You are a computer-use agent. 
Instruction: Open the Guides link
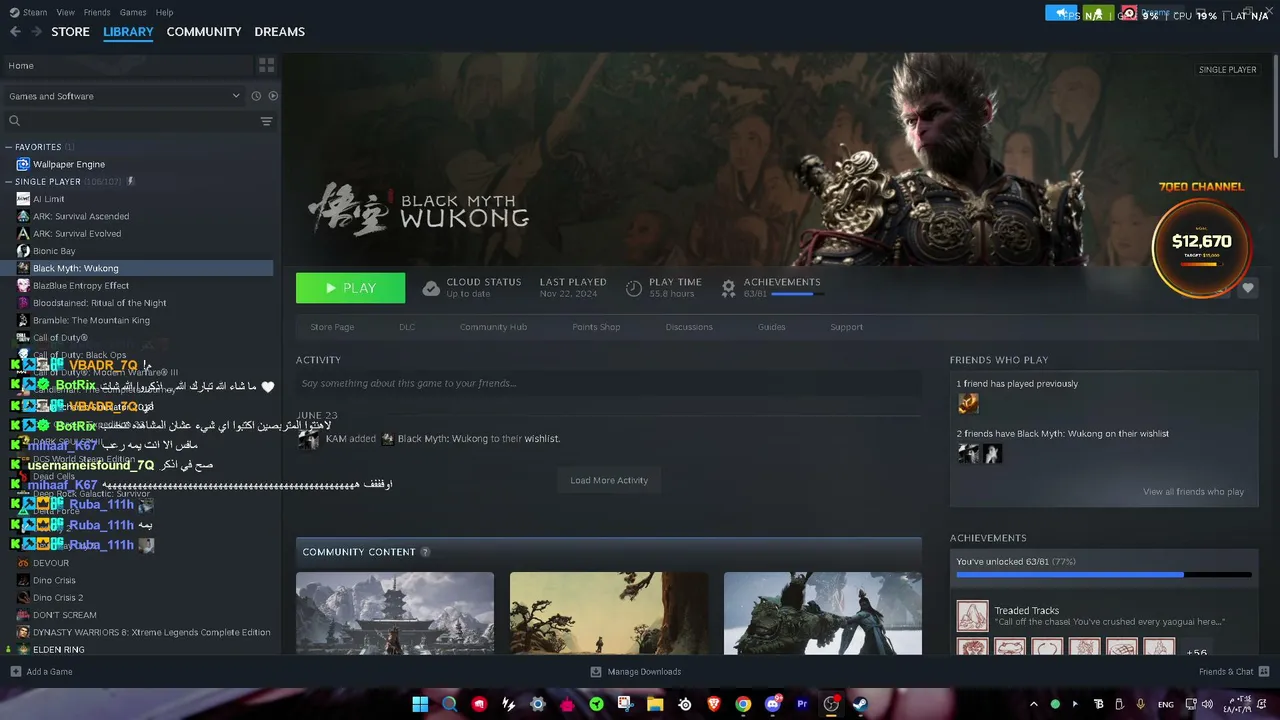771,327
